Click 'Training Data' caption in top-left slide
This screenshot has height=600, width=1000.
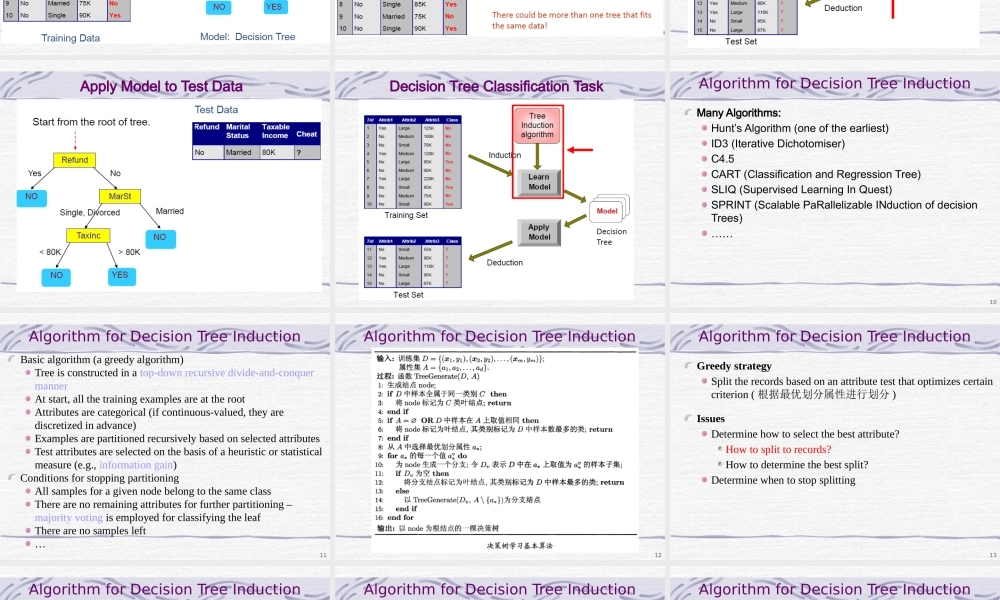[x=71, y=38]
